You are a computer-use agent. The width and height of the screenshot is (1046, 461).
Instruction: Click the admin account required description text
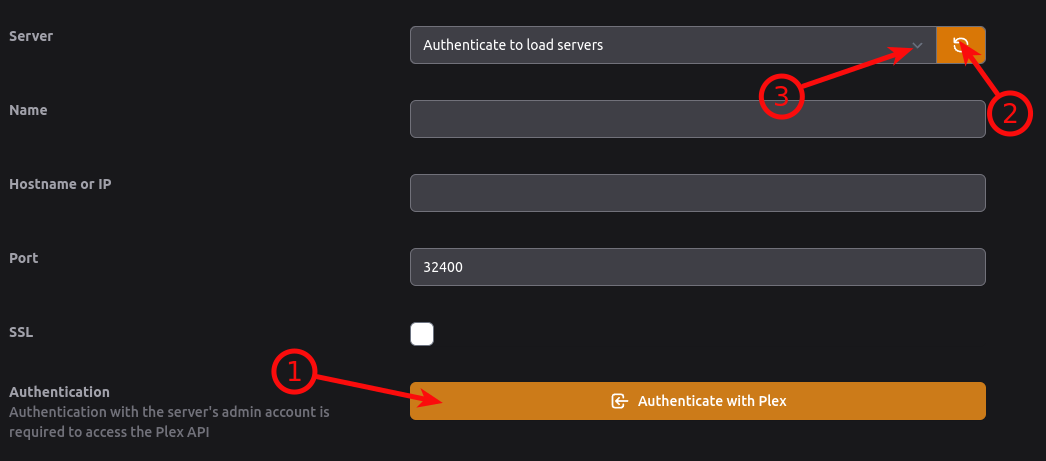pos(169,422)
